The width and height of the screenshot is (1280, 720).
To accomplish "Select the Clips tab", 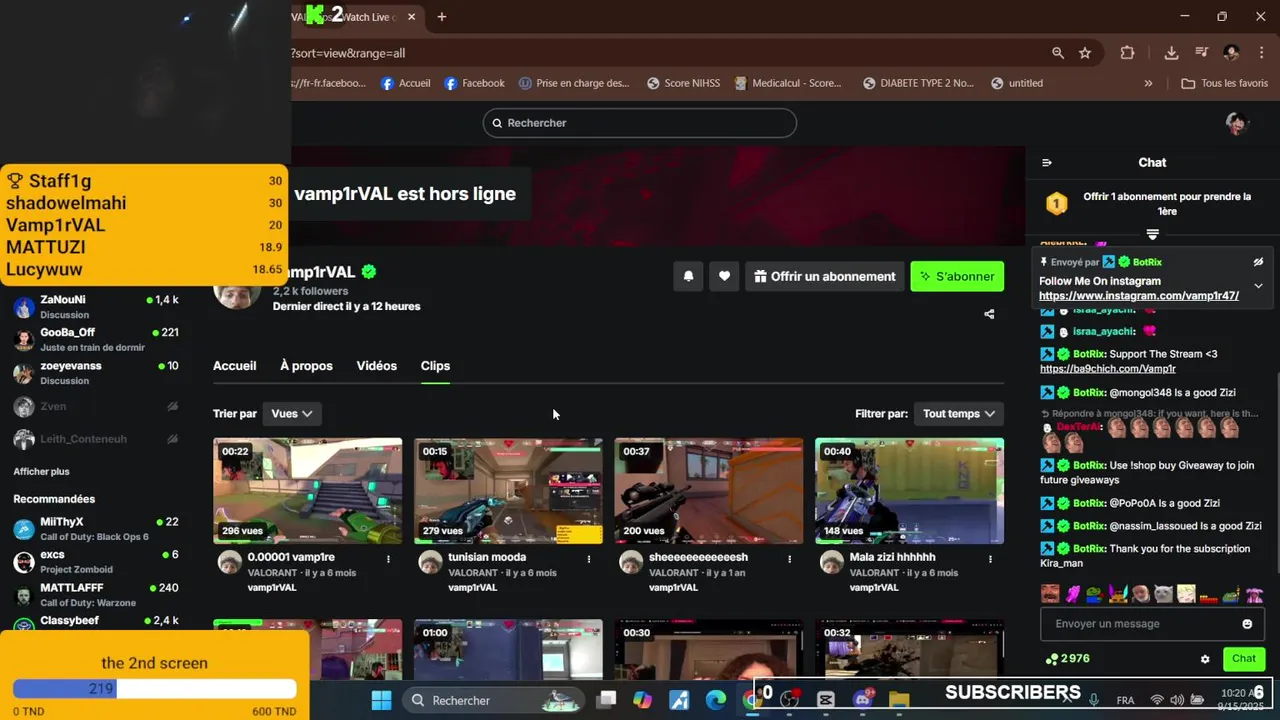I will click(x=435, y=366).
